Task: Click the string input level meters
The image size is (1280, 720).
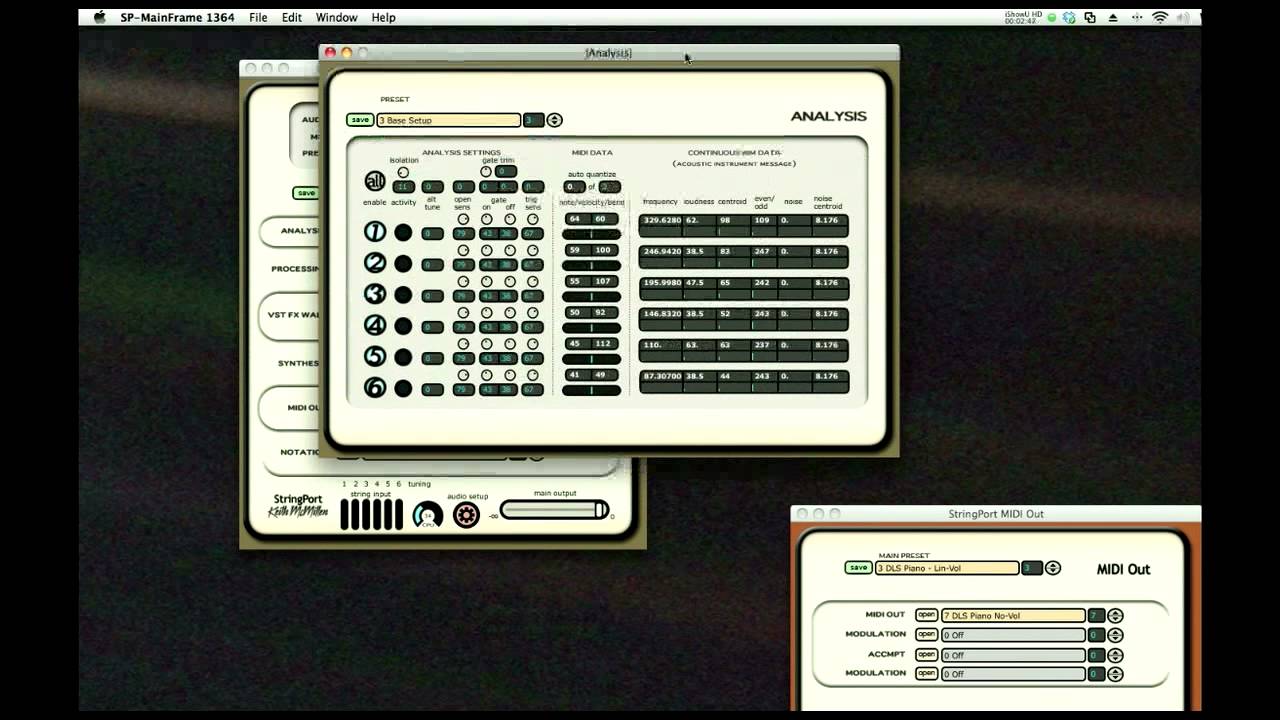Action: tap(371, 514)
